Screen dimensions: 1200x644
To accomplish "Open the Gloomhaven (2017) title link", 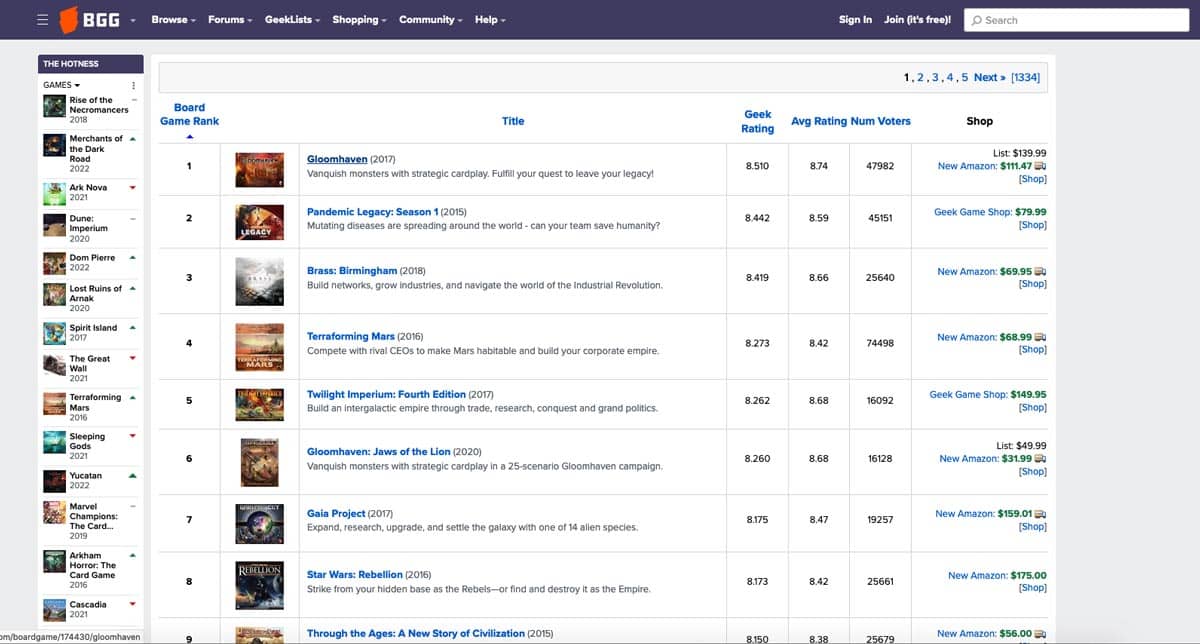I will [337, 159].
